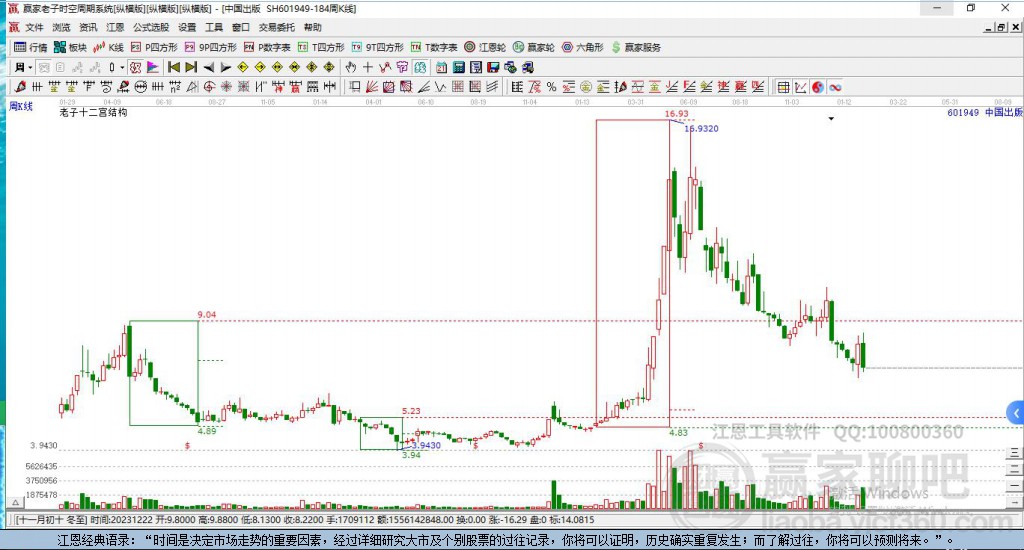Click the 周K线 label in chart corner
The width and height of the screenshot is (1024, 550).
tap(21, 106)
